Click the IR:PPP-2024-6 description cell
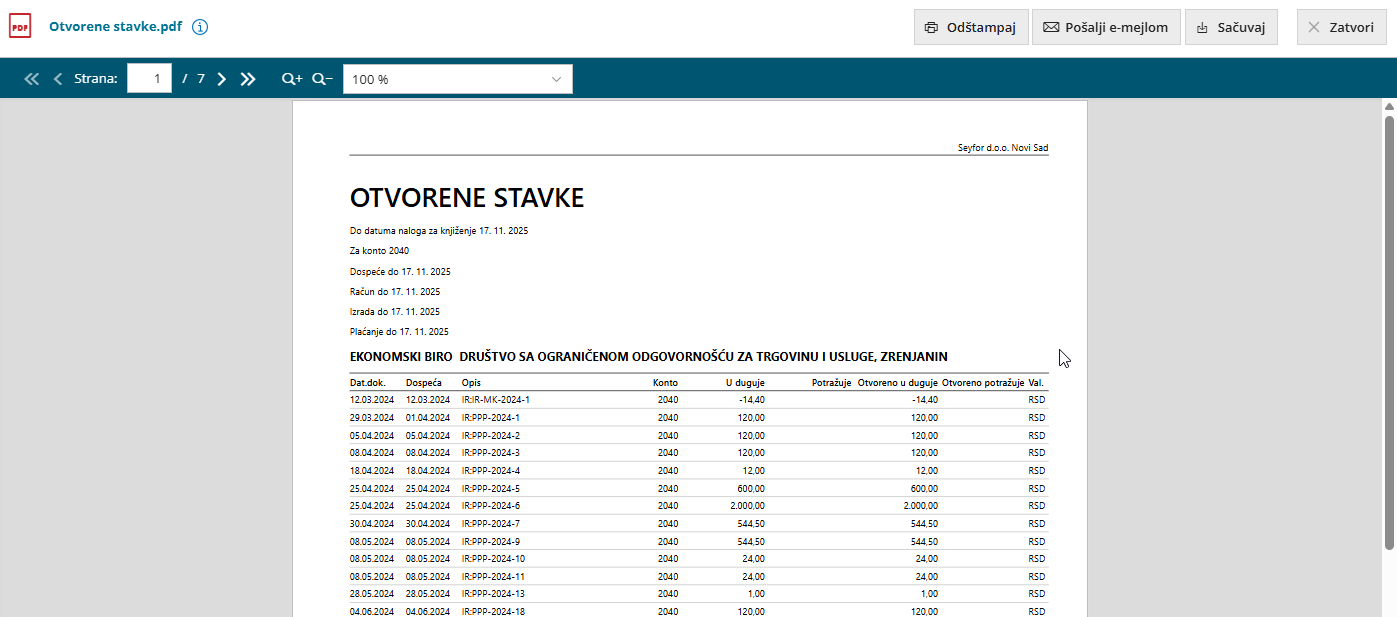The width and height of the screenshot is (1397, 617). [x=491, y=506]
